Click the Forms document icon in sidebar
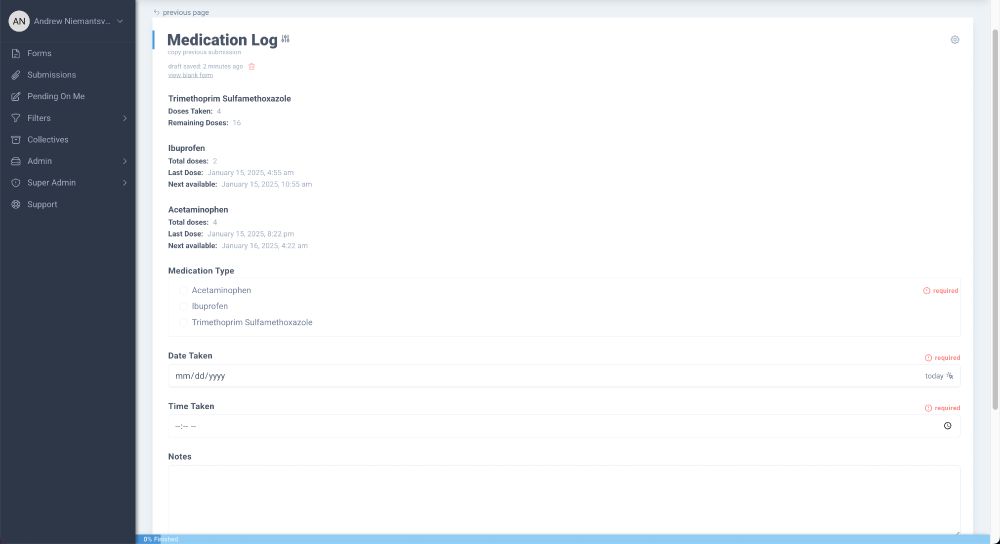This screenshot has width=1000, height=544. pyautogui.click(x=16, y=54)
